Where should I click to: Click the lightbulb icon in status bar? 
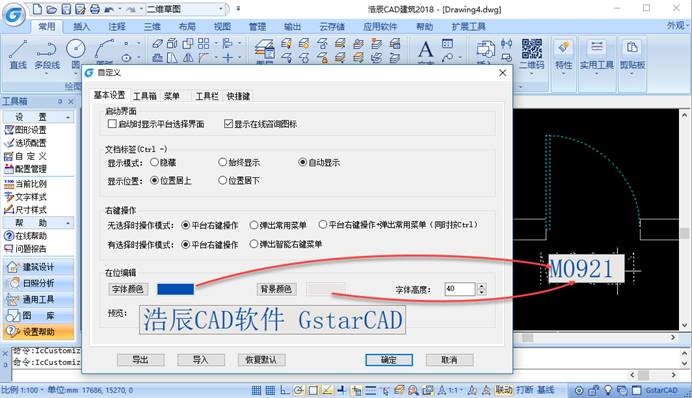[608, 390]
